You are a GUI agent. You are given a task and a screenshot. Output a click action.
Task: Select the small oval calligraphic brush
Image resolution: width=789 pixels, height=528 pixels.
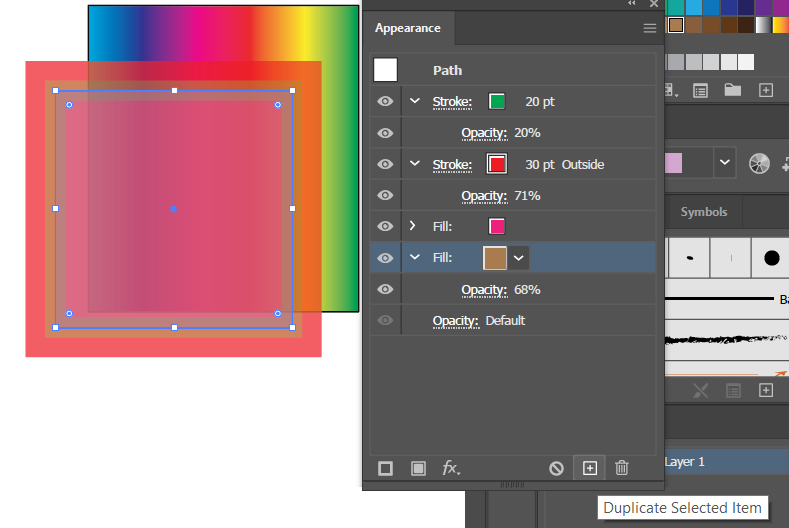(x=689, y=258)
